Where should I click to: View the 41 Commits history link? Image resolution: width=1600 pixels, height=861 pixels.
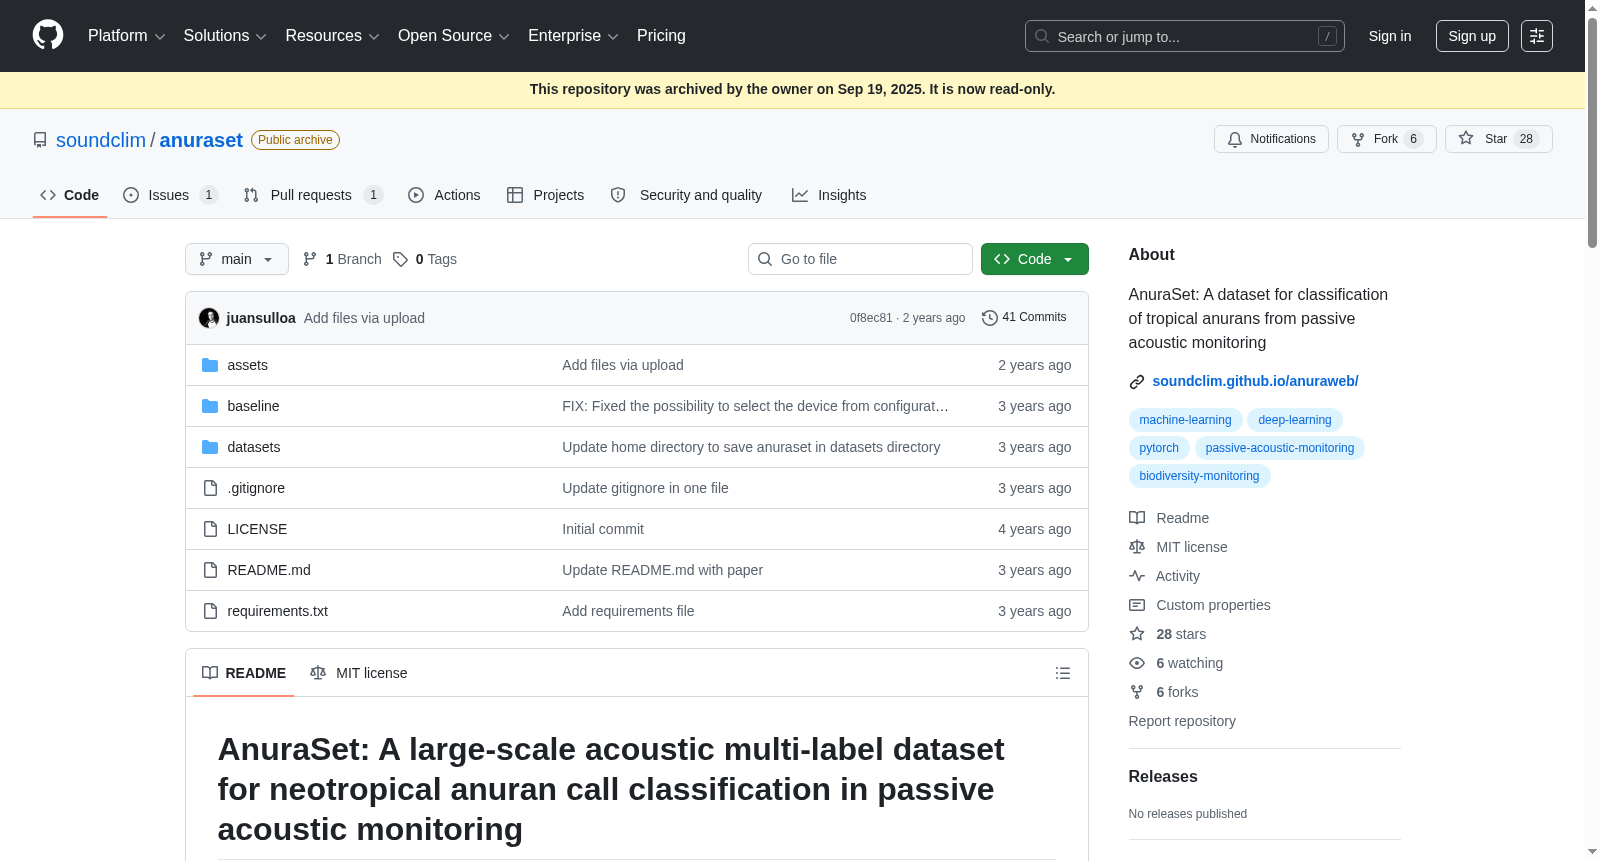(x=1025, y=317)
